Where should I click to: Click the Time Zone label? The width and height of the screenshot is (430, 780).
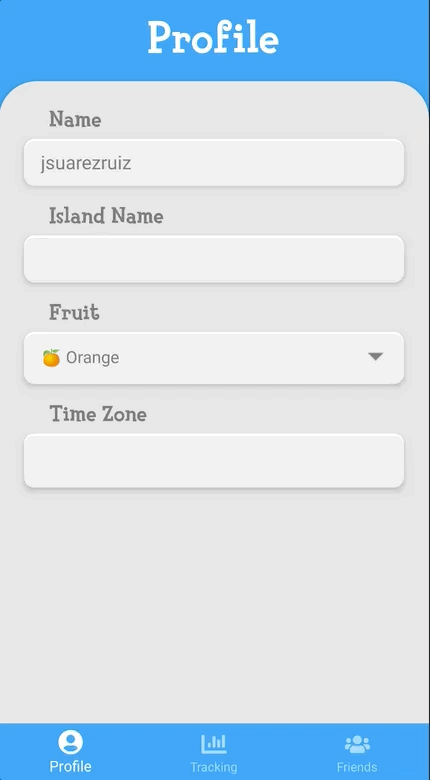pyautogui.click(x=98, y=414)
